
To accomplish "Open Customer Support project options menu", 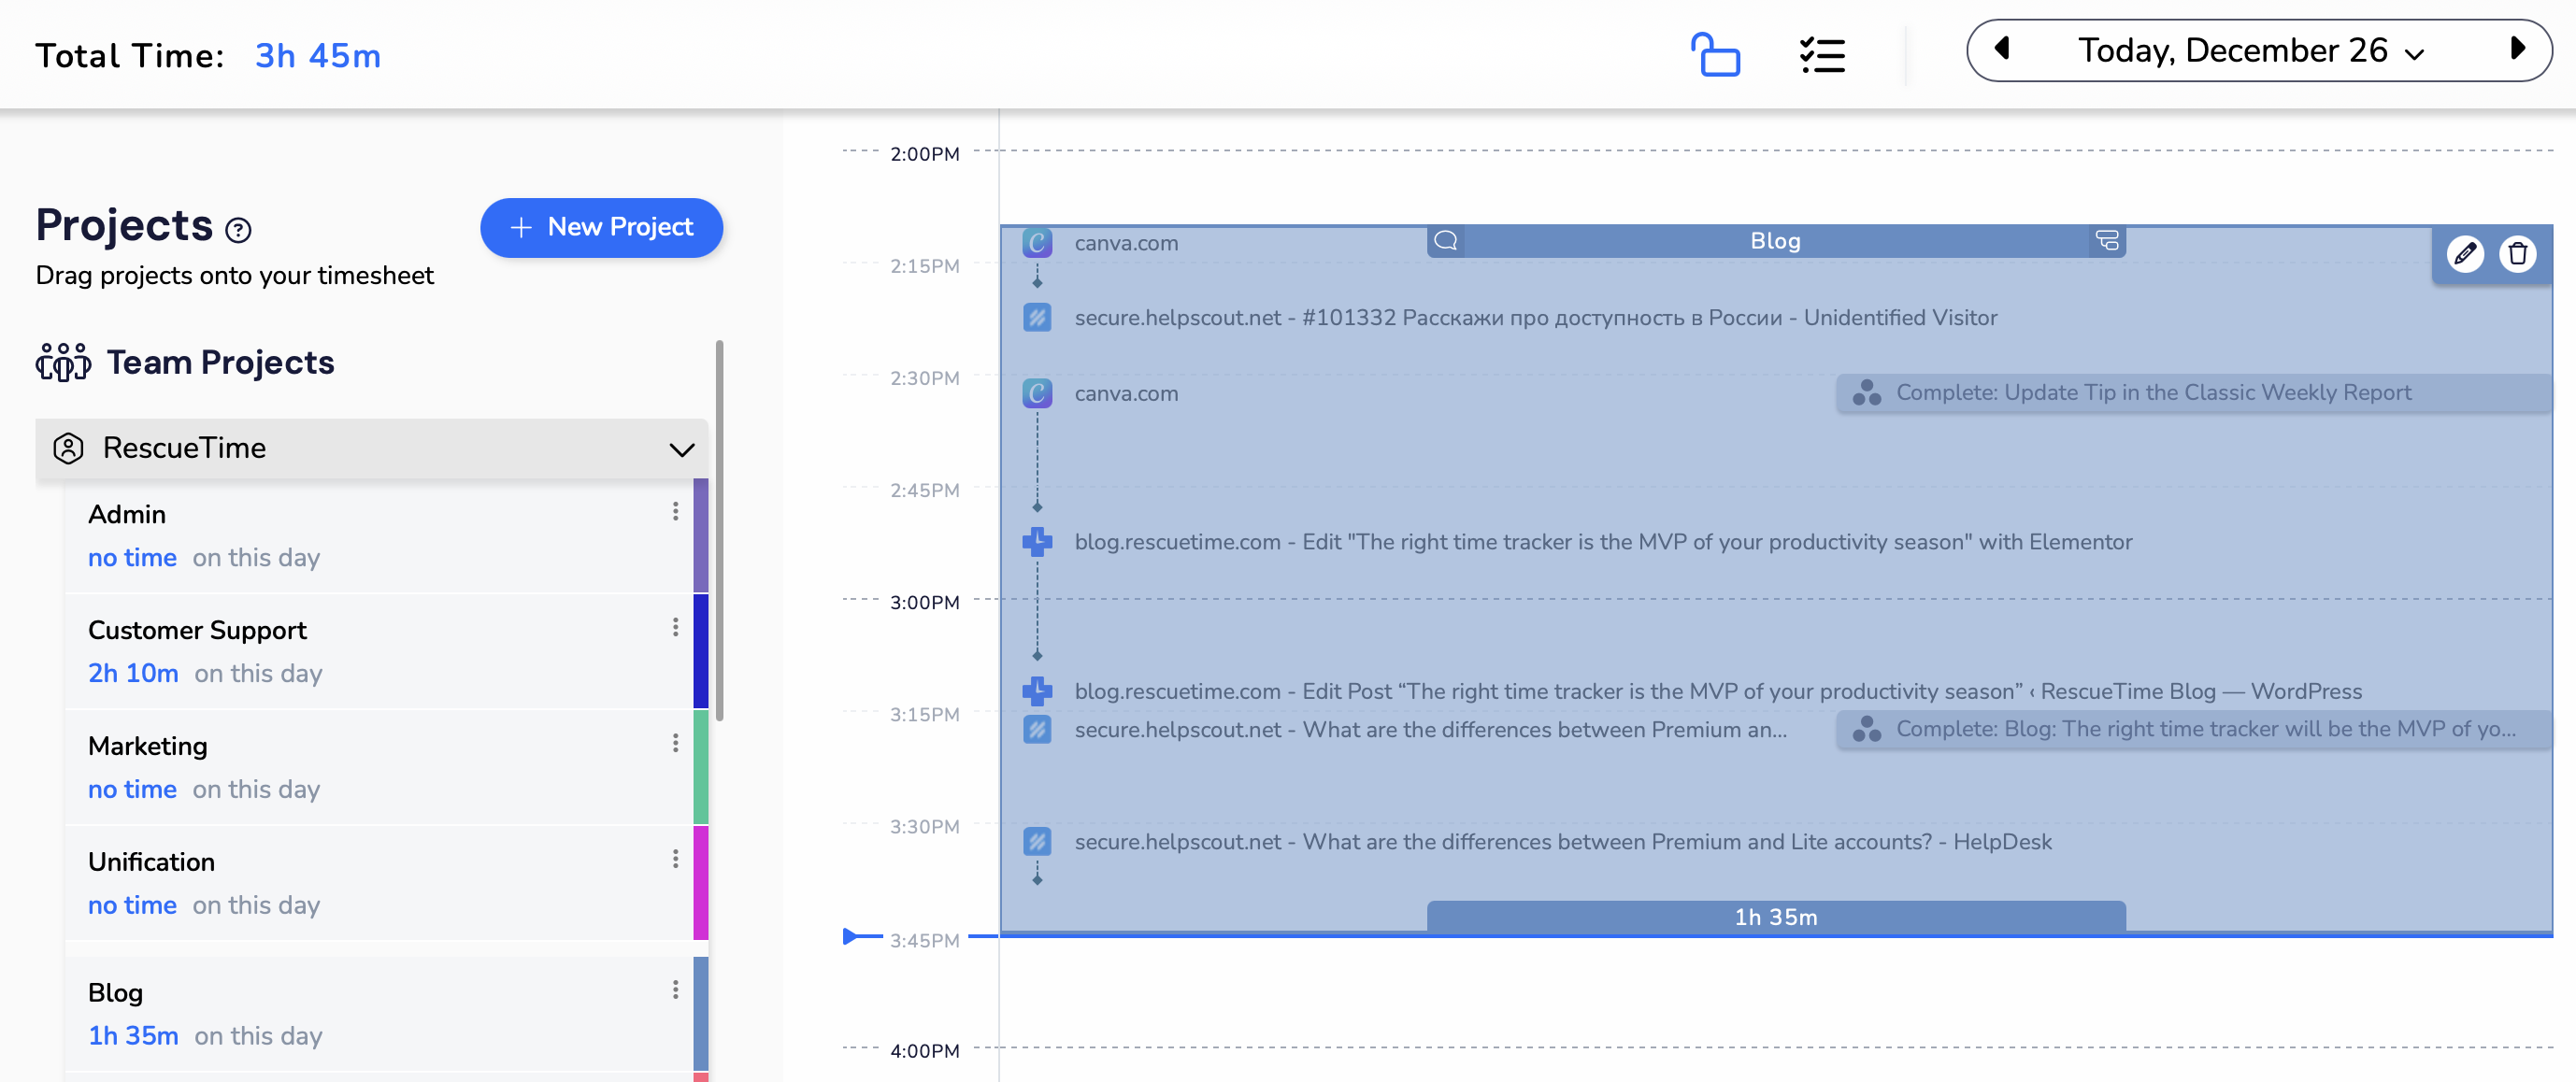I will (675, 627).
